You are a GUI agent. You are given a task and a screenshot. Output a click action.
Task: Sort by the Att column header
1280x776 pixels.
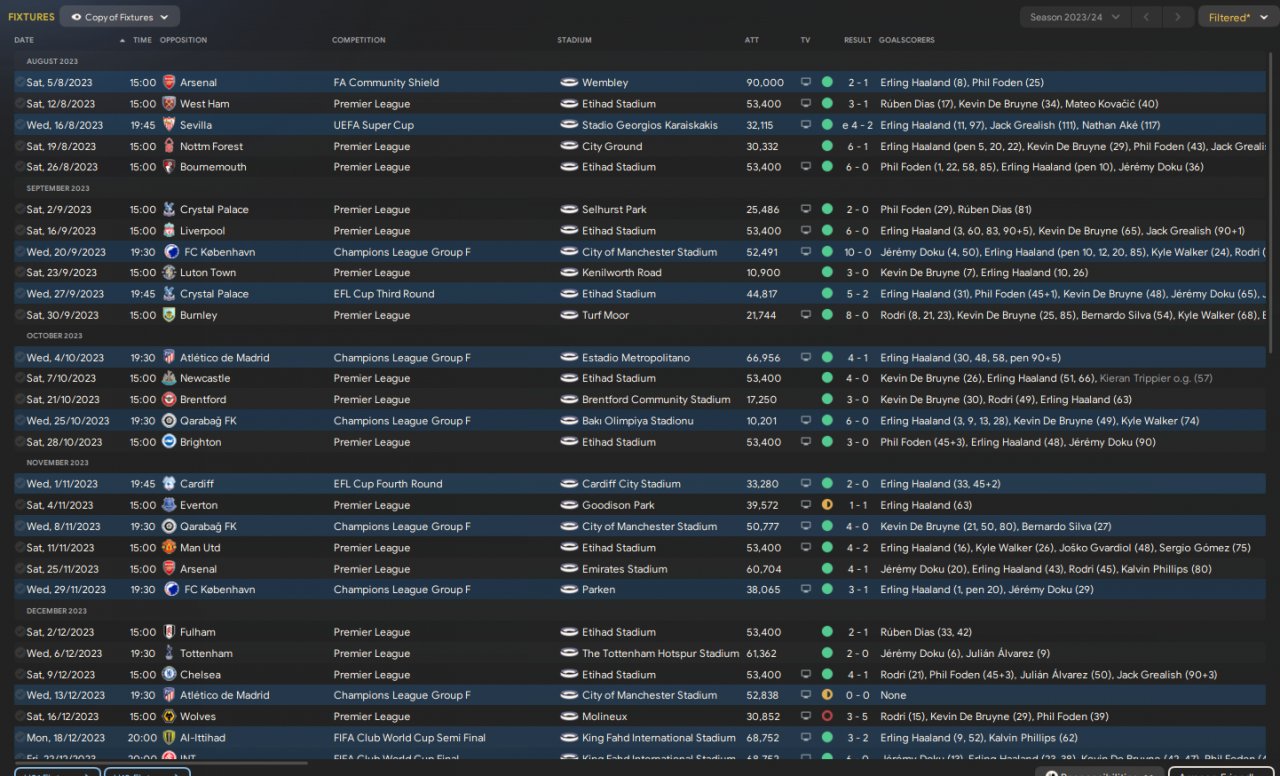pyautogui.click(x=752, y=40)
